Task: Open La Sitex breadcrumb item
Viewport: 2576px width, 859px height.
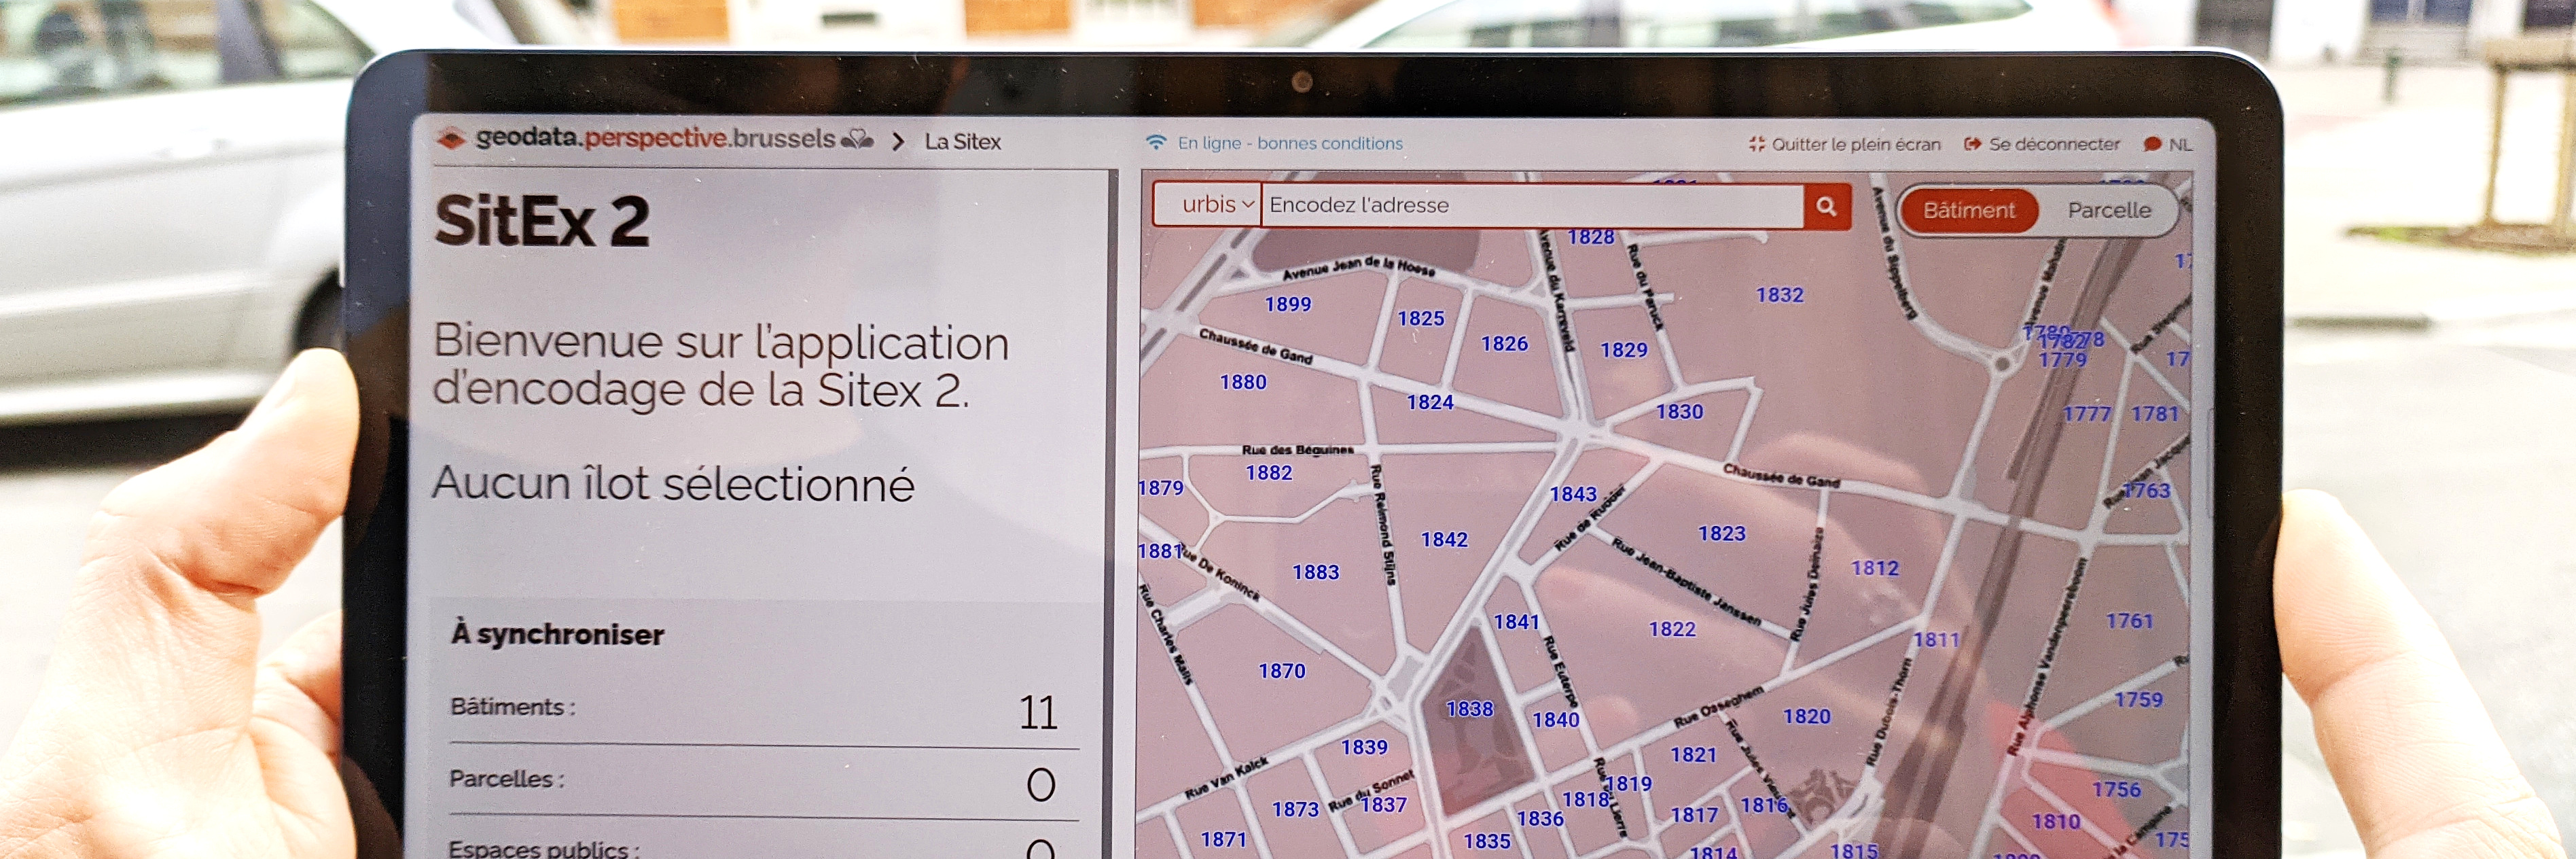Action: (962, 142)
